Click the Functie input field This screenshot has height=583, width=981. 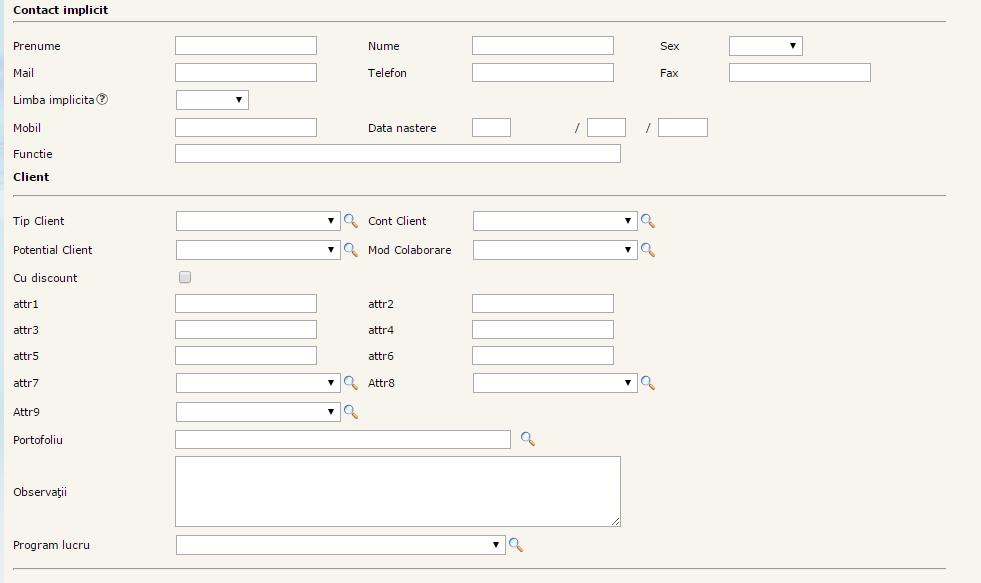point(397,154)
